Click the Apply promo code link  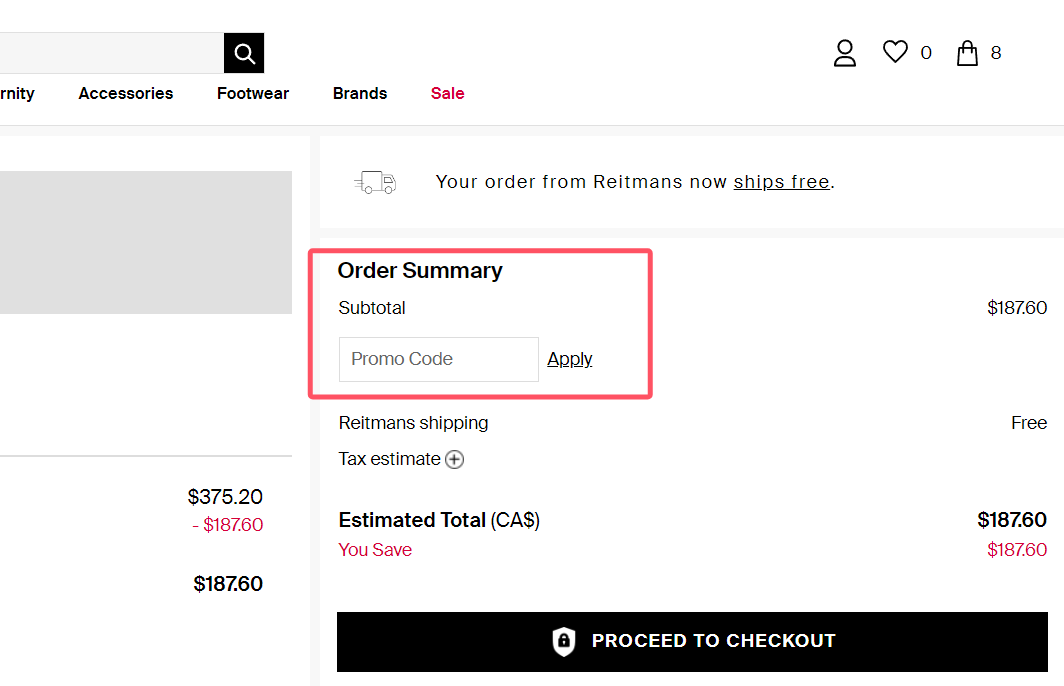pos(570,359)
